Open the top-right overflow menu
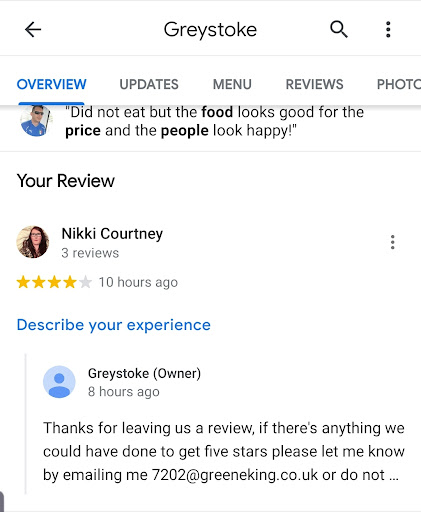The width and height of the screenshot is (421, 512). pos(388,29)
